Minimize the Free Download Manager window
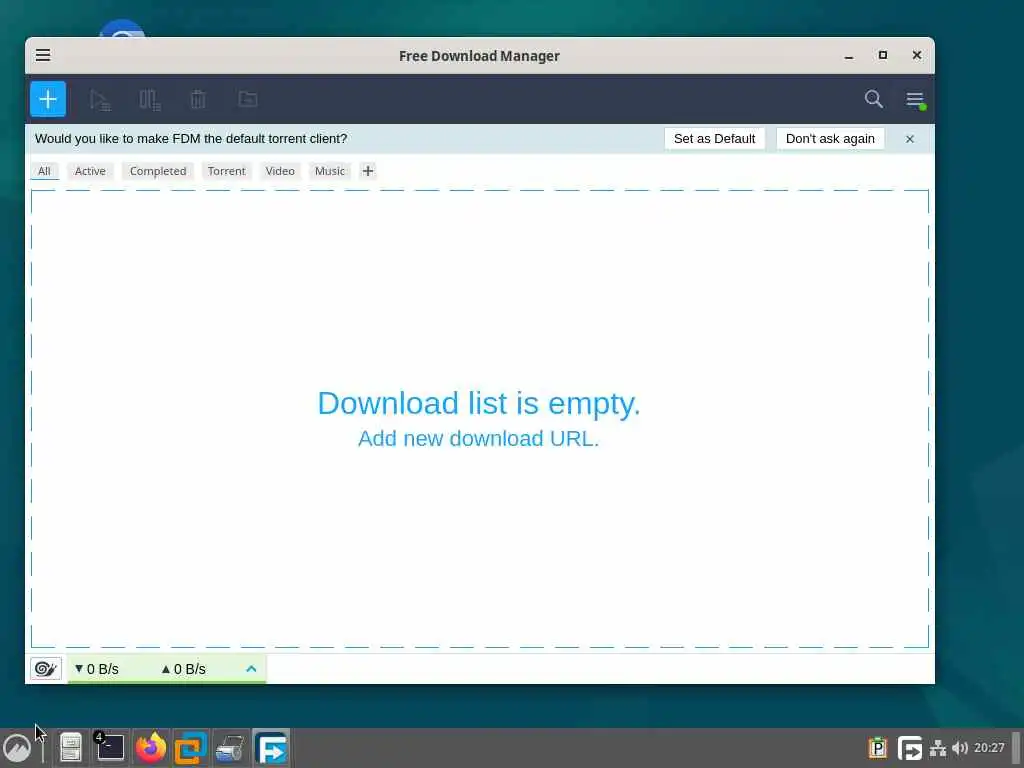The width and height of the screenshot is (1024, 768). tap(849, 56)
